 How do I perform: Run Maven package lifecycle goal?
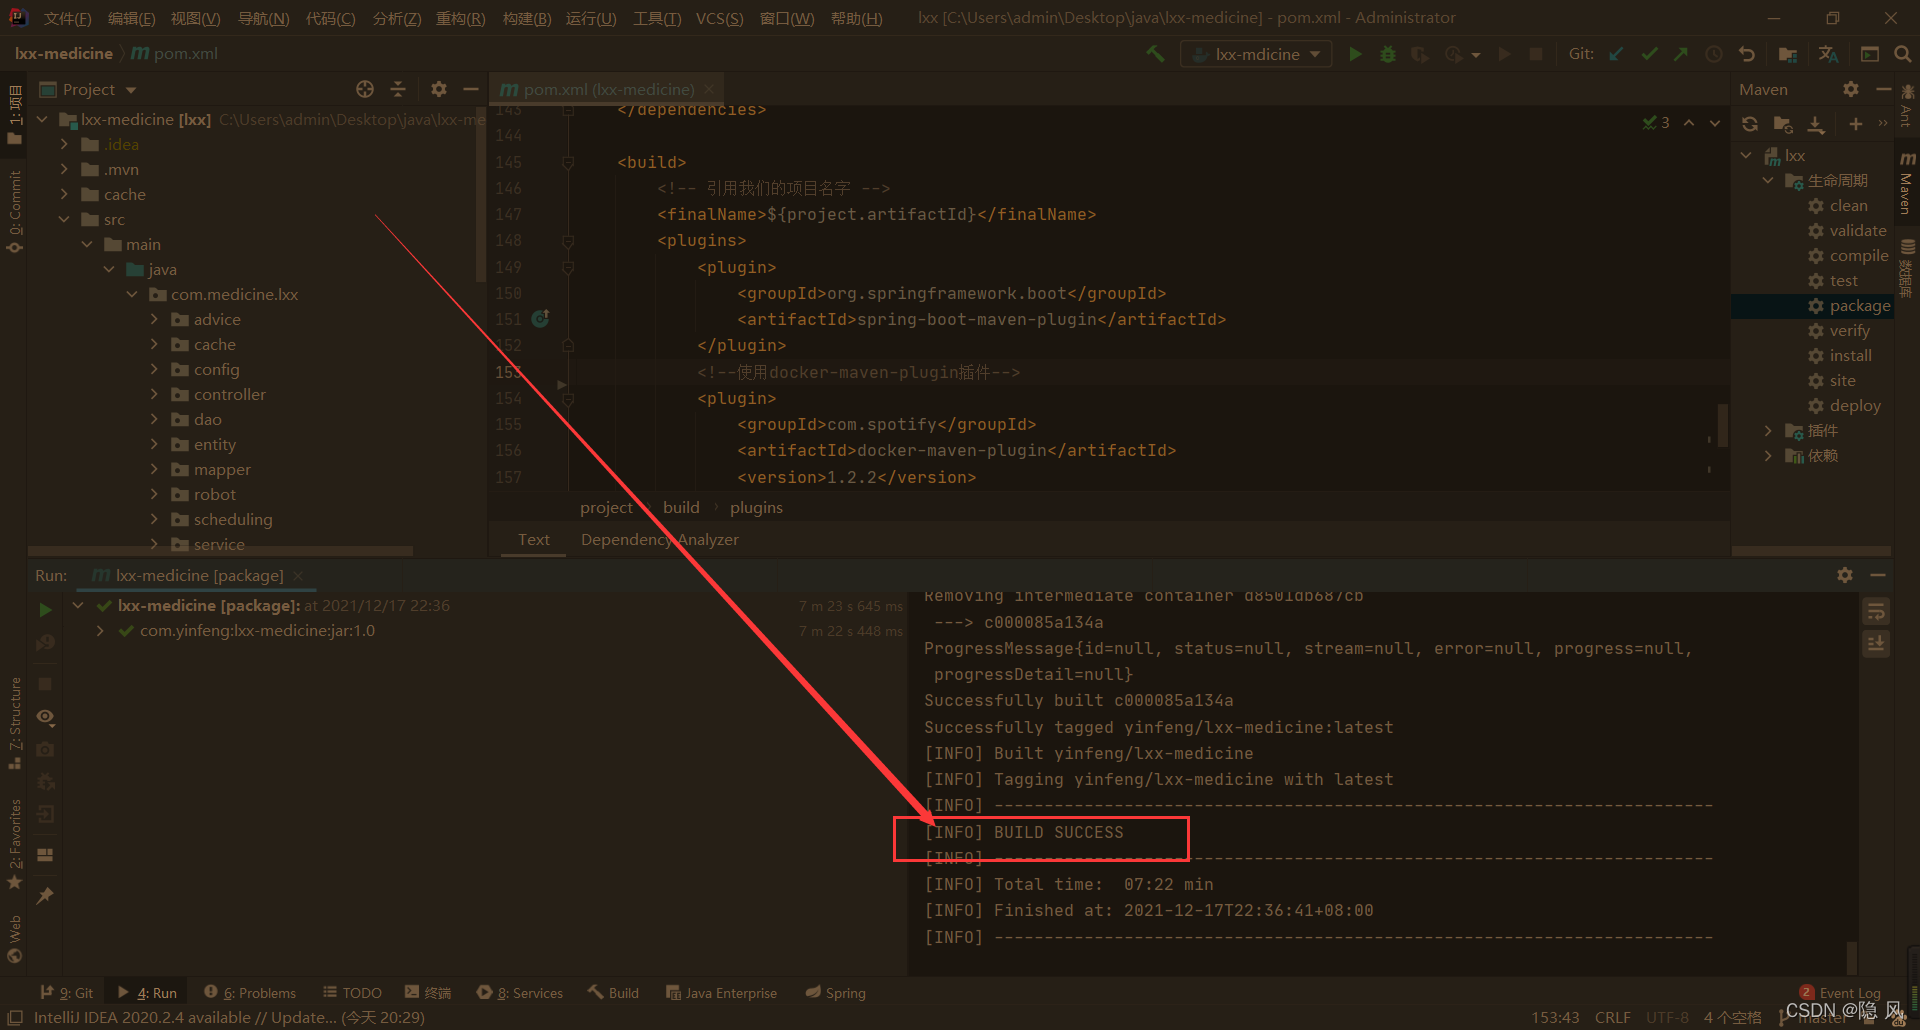[1859, 305]
